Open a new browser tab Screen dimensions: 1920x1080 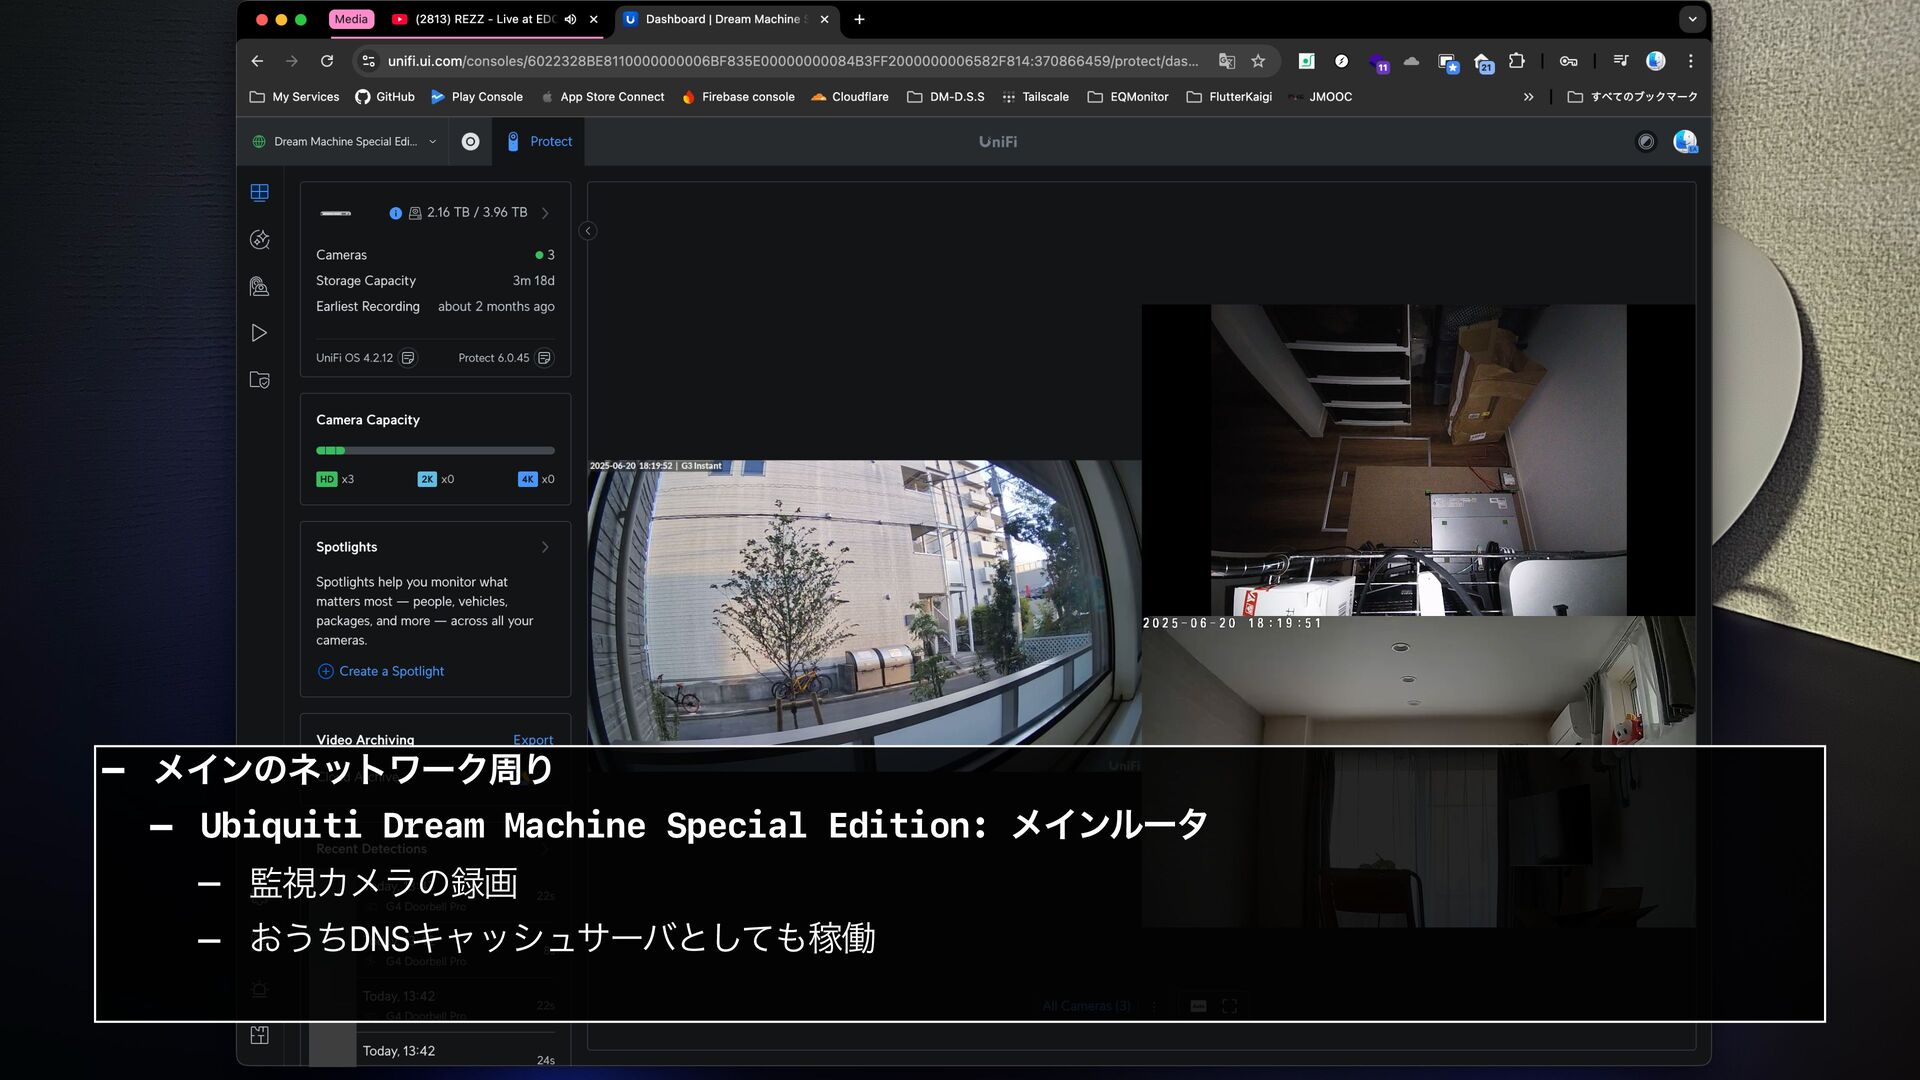(x=859, y=19)
